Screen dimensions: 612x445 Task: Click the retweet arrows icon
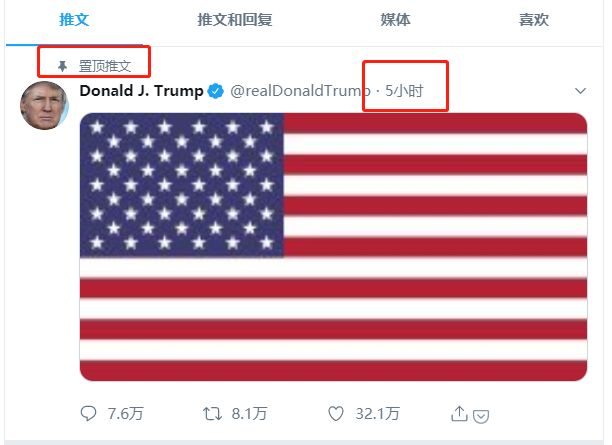[x=212, y=414]
